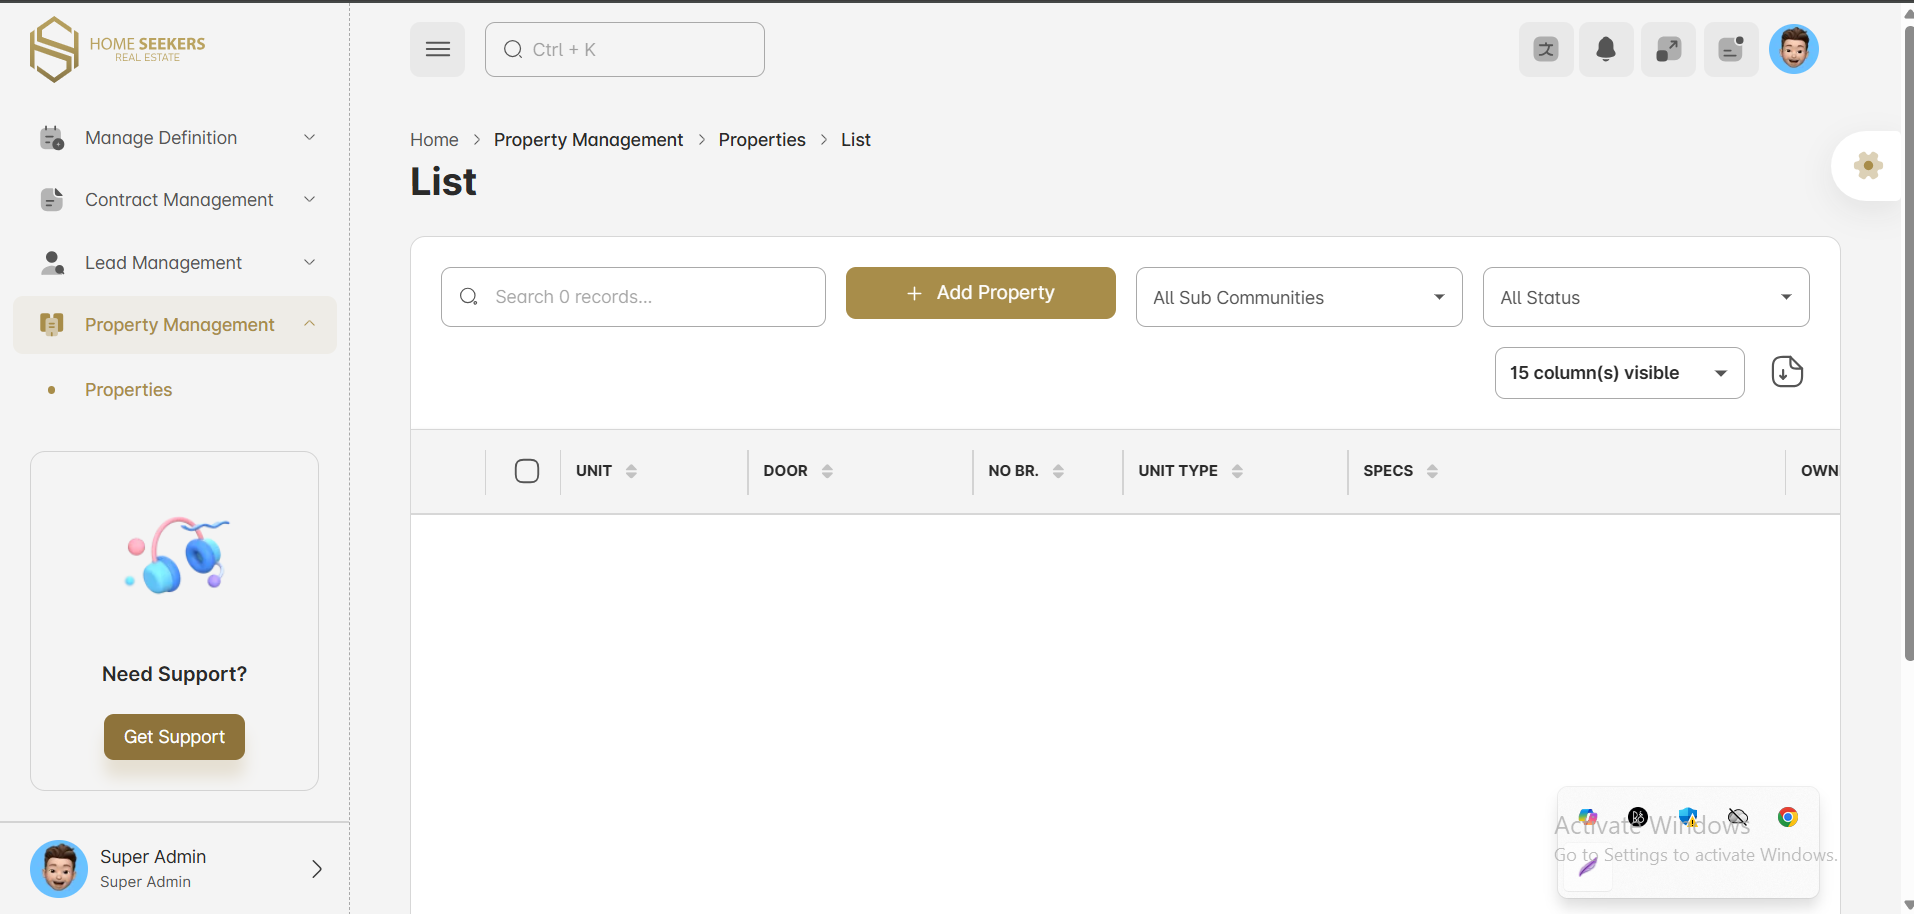Image resolution: width=1914 pixels, height=914 pixels.
Task: Click the Add Property button
Action: tap(980, 293)
